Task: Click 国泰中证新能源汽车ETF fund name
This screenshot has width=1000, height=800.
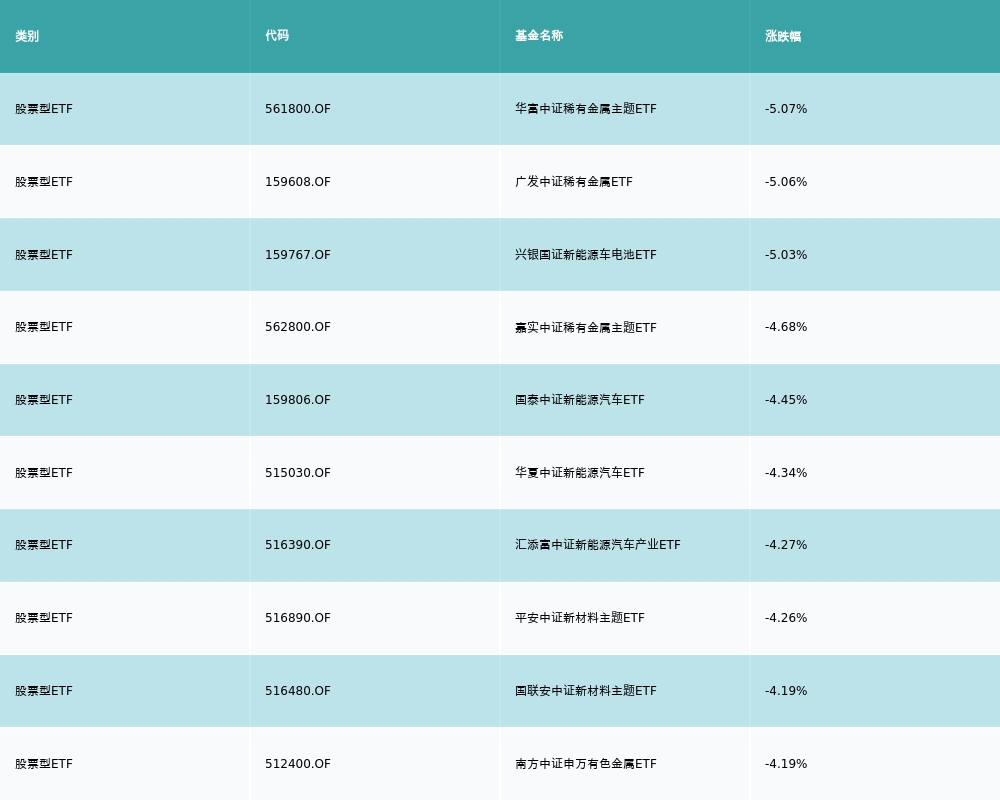Action: 580,400
